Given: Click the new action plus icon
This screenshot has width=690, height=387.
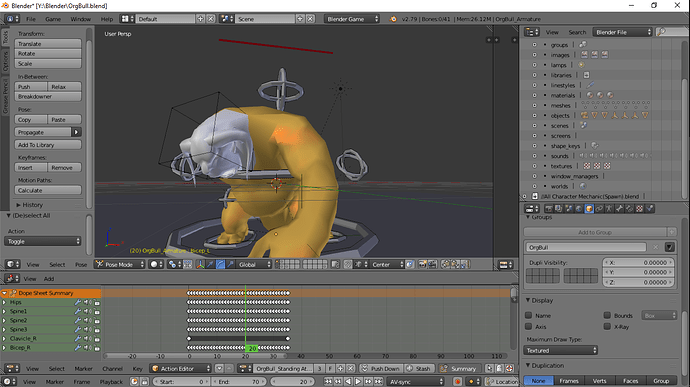Looking at the screenshot, I should 340,369.
